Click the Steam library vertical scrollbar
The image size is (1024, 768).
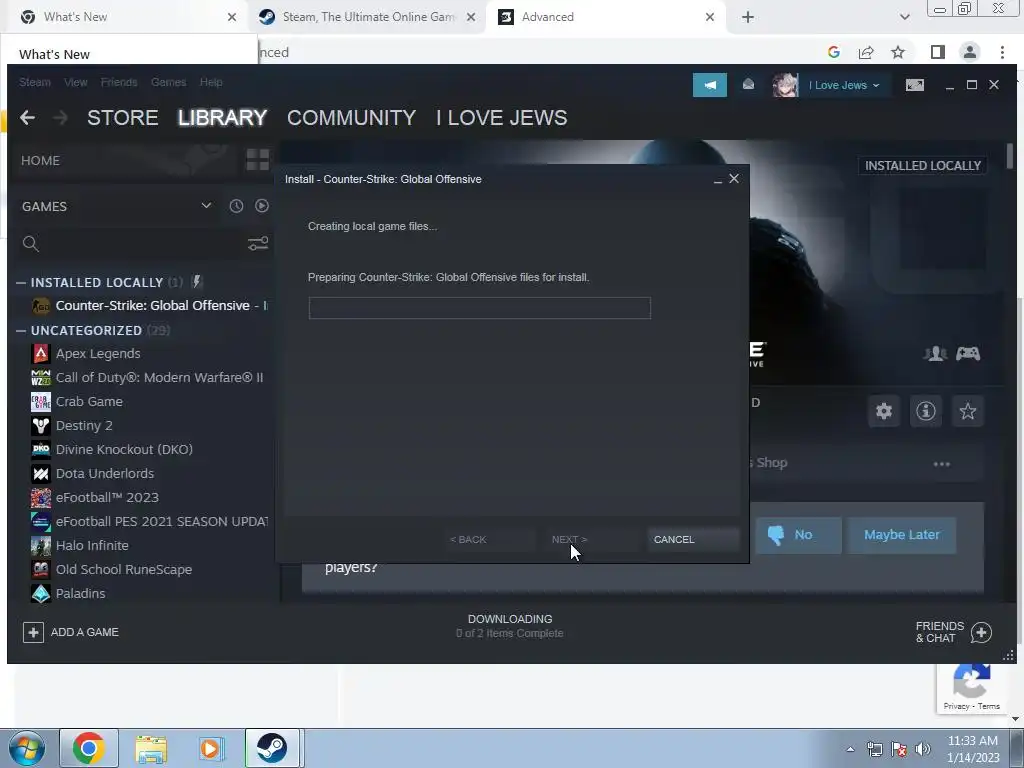coord(1010,157)
